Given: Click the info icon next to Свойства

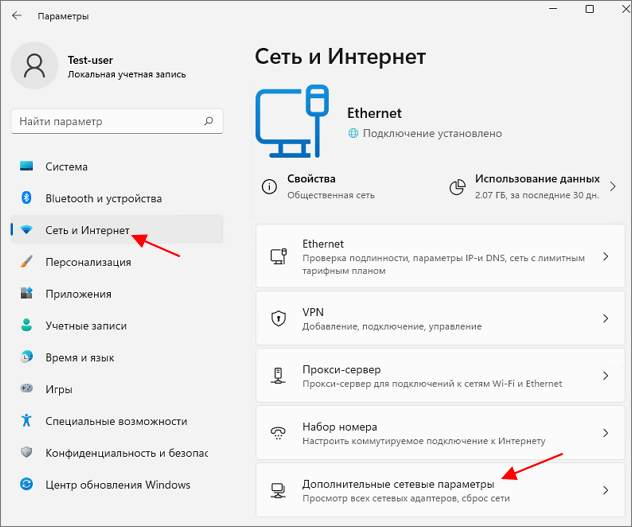Looking at the screenshot, I should pos(269,187).
